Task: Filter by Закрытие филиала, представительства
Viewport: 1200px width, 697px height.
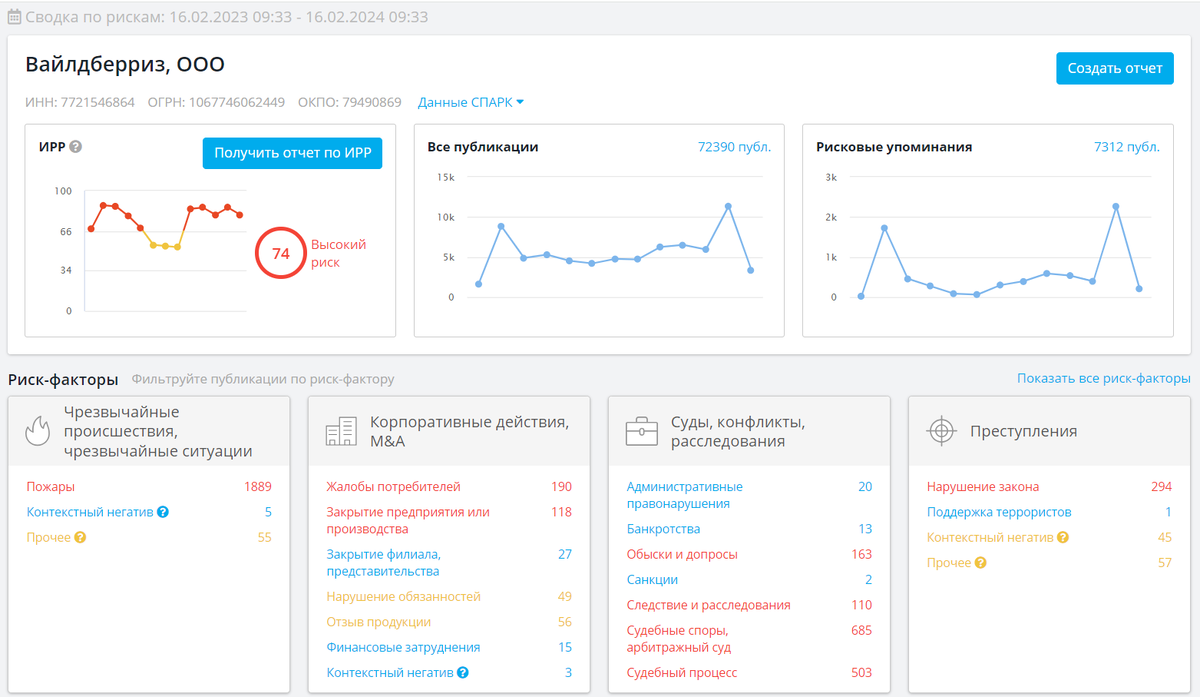Action: 383,562
